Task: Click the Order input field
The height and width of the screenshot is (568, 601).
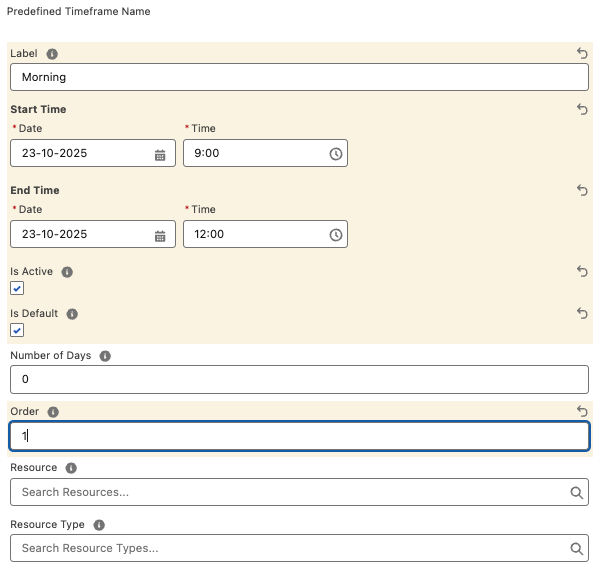Action: pyautogui.click(x=298, y=436)
